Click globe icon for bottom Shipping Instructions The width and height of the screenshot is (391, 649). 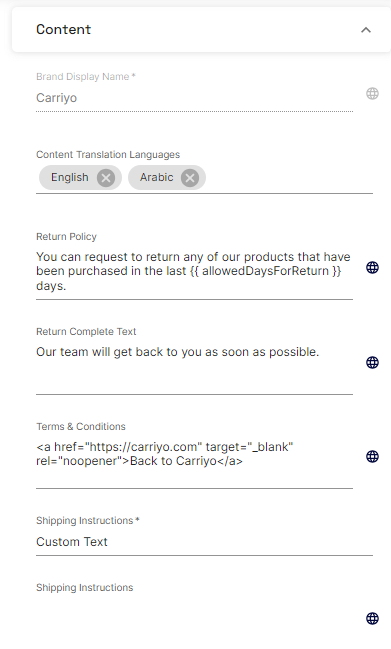372,618
